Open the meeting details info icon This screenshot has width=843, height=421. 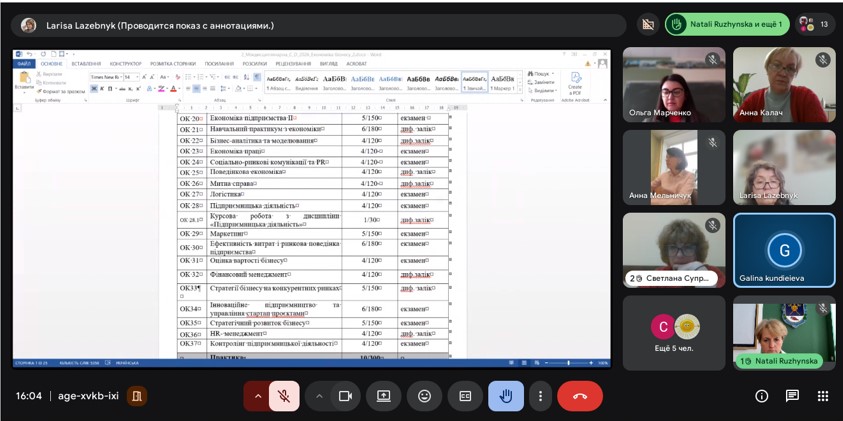(762, 396)
